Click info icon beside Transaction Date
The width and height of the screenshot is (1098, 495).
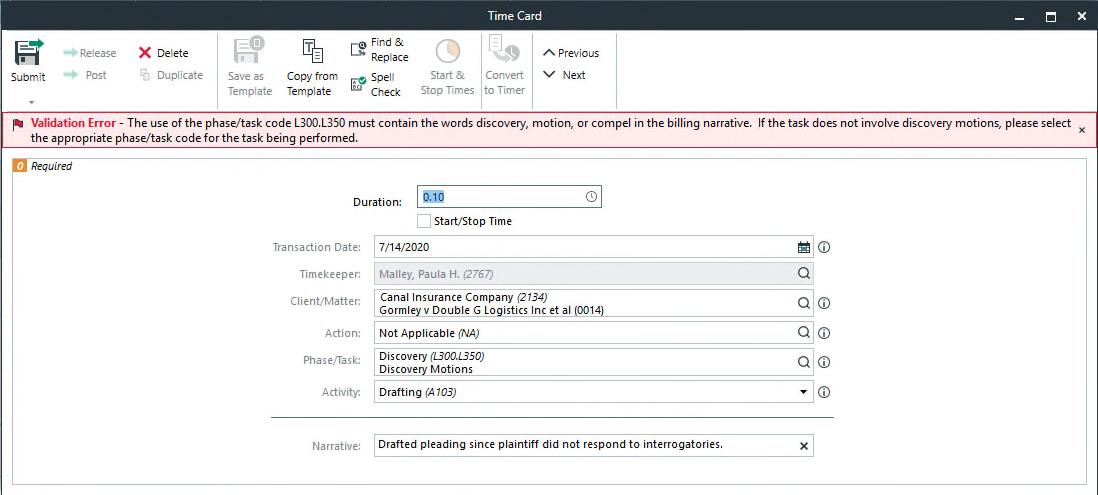(x=824, y=247)
